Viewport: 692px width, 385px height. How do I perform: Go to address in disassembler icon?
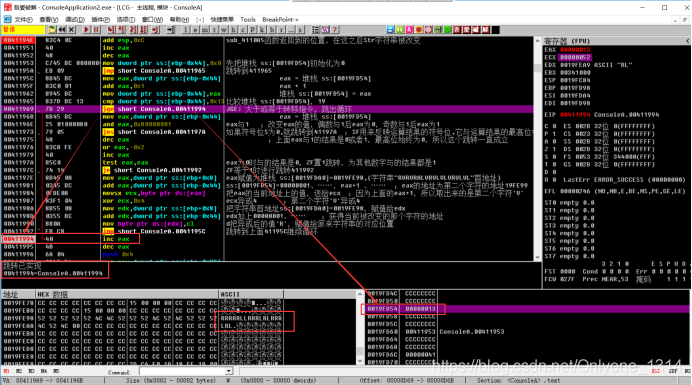coord(170,30)
